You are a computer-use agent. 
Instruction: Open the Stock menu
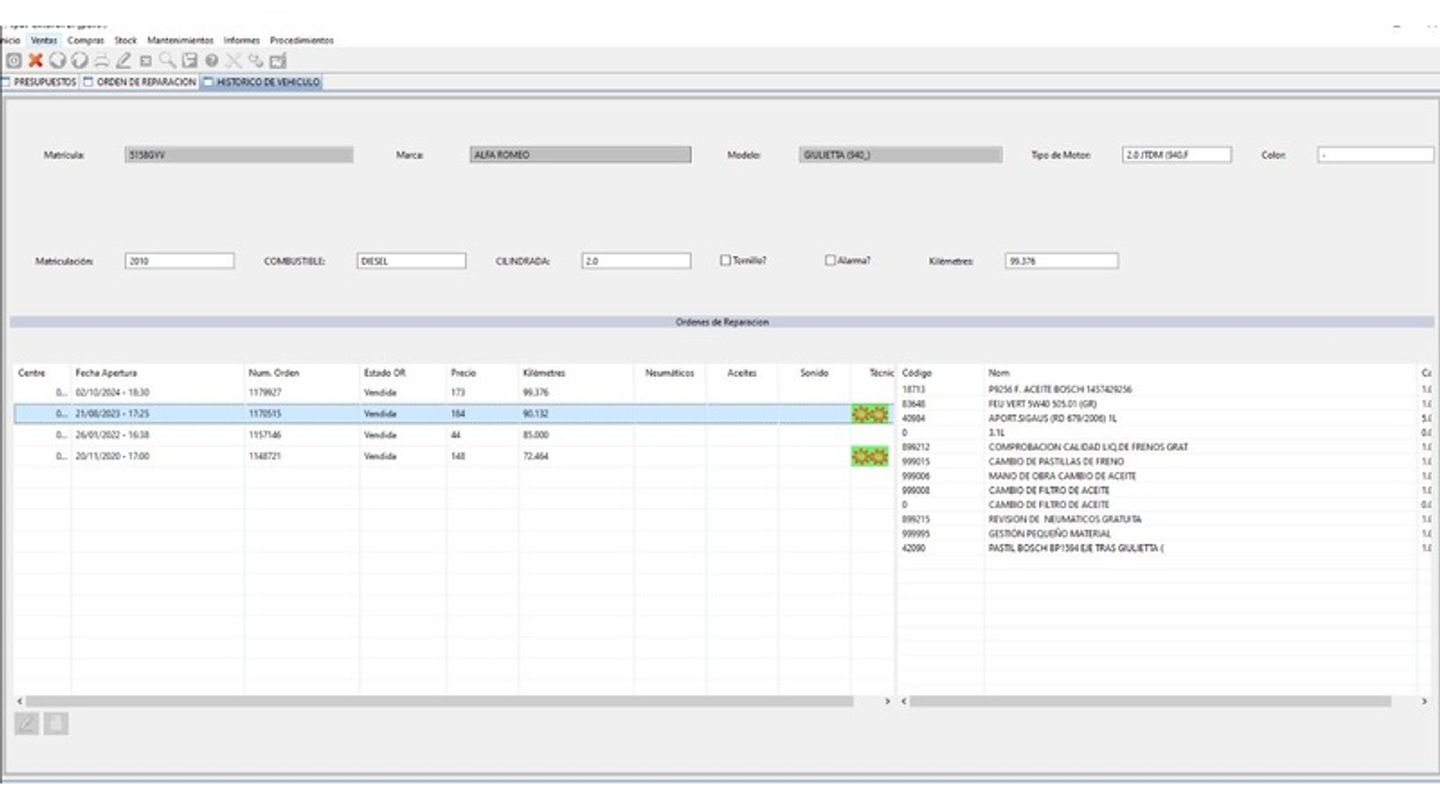(126, 40)
